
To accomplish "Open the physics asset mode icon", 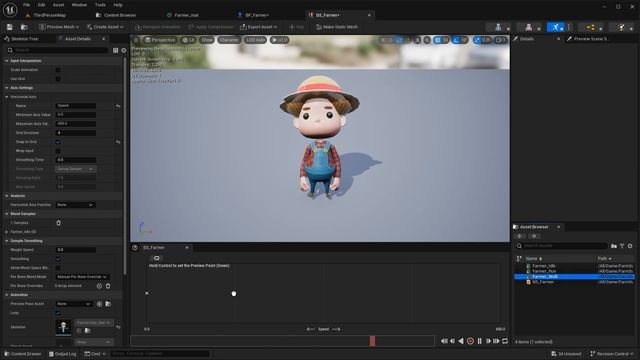I will pos(621,27).
